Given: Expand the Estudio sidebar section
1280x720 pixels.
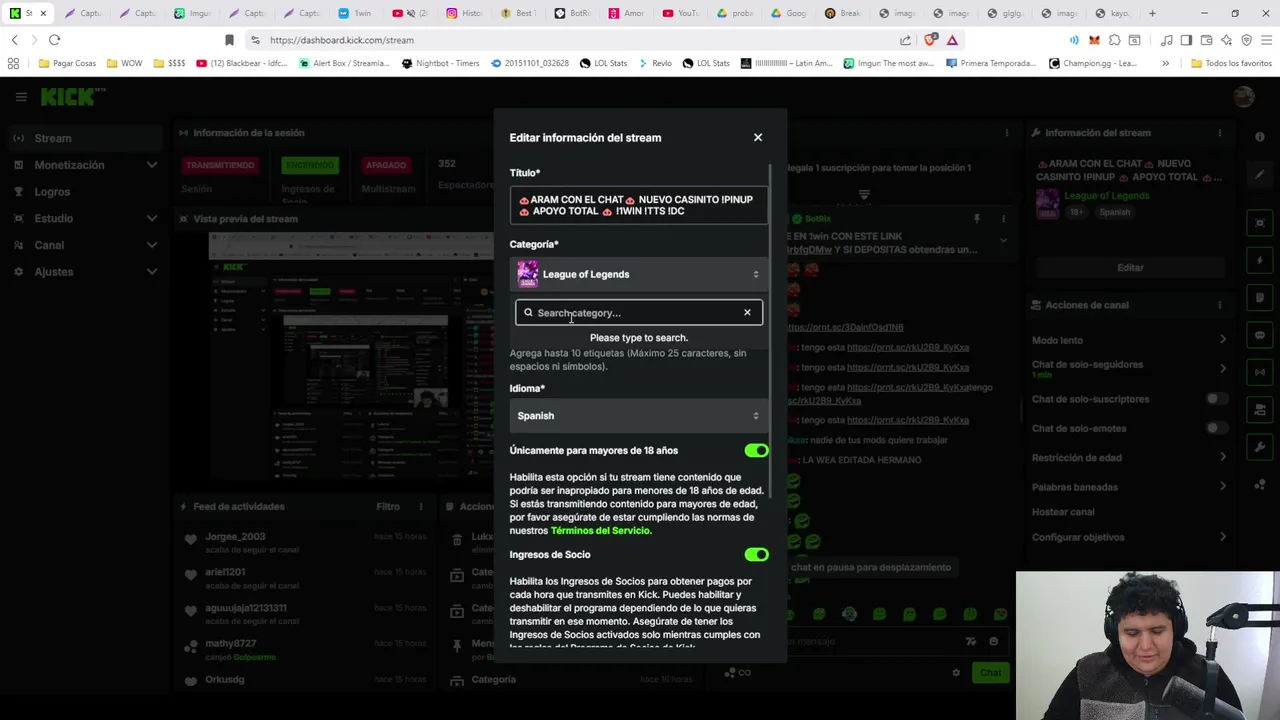Looking at the screenshot, I should [85, 218].
